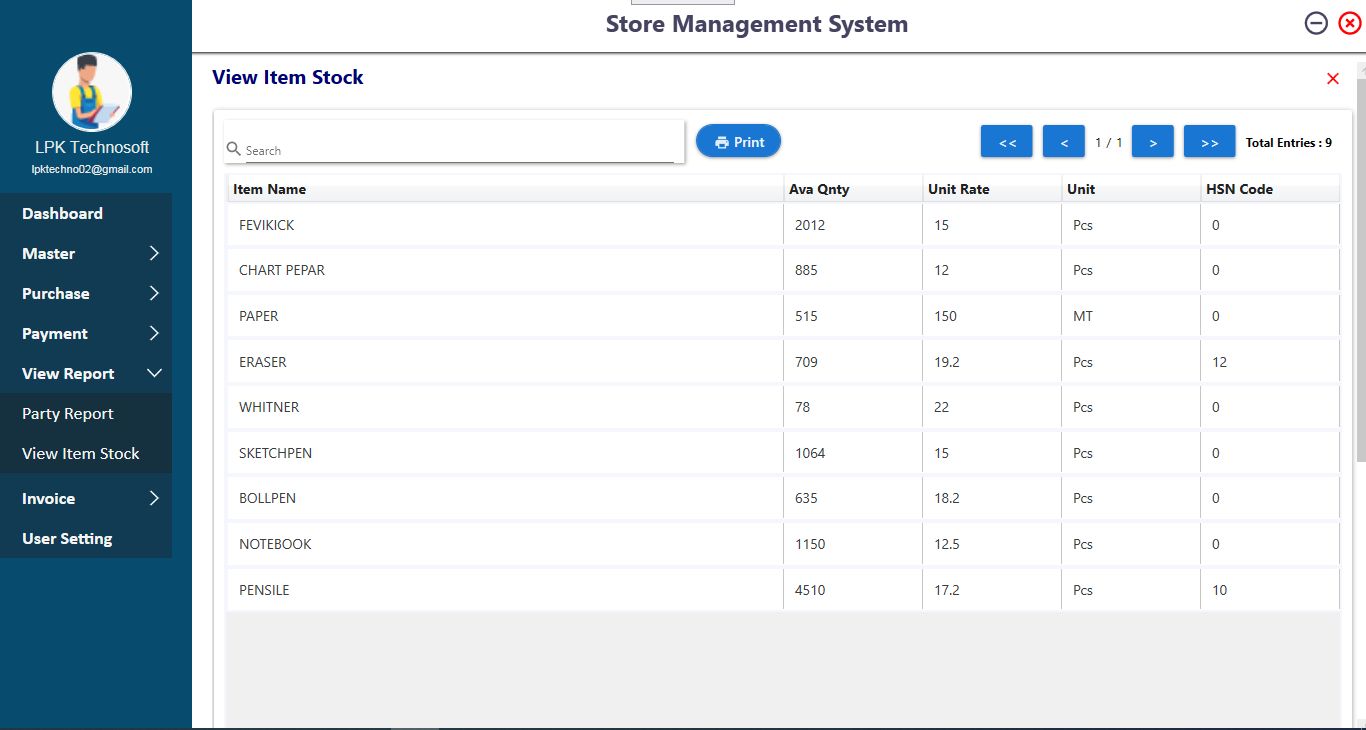
Task: Close the View Item Stock panel
Action: (1332, 79)
